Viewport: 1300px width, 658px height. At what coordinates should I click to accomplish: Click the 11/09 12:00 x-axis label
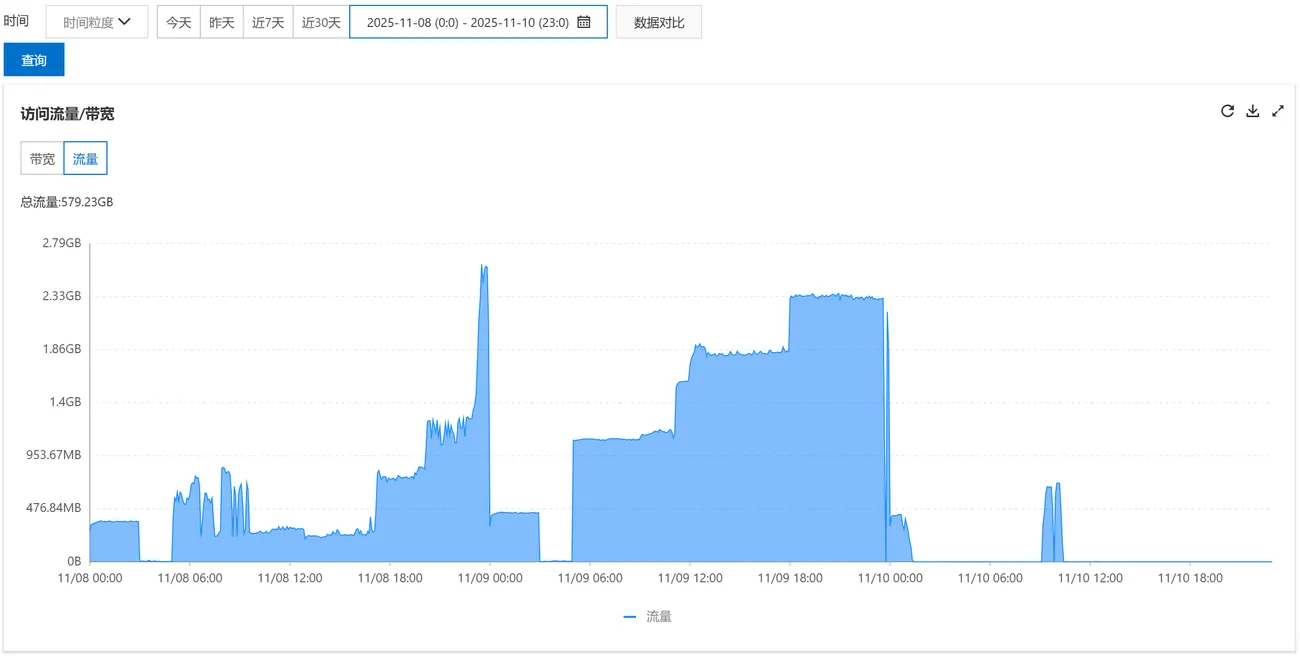tap(689, 578)
